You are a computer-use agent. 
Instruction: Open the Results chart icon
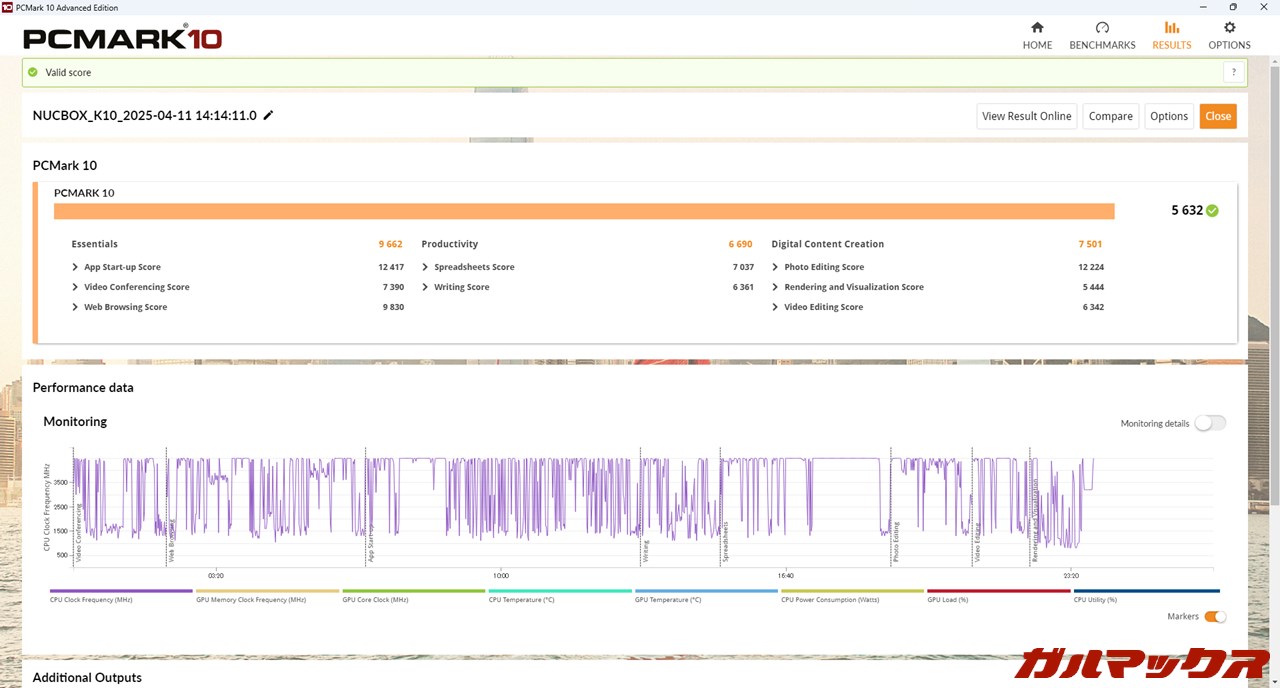pos(1171,28)
